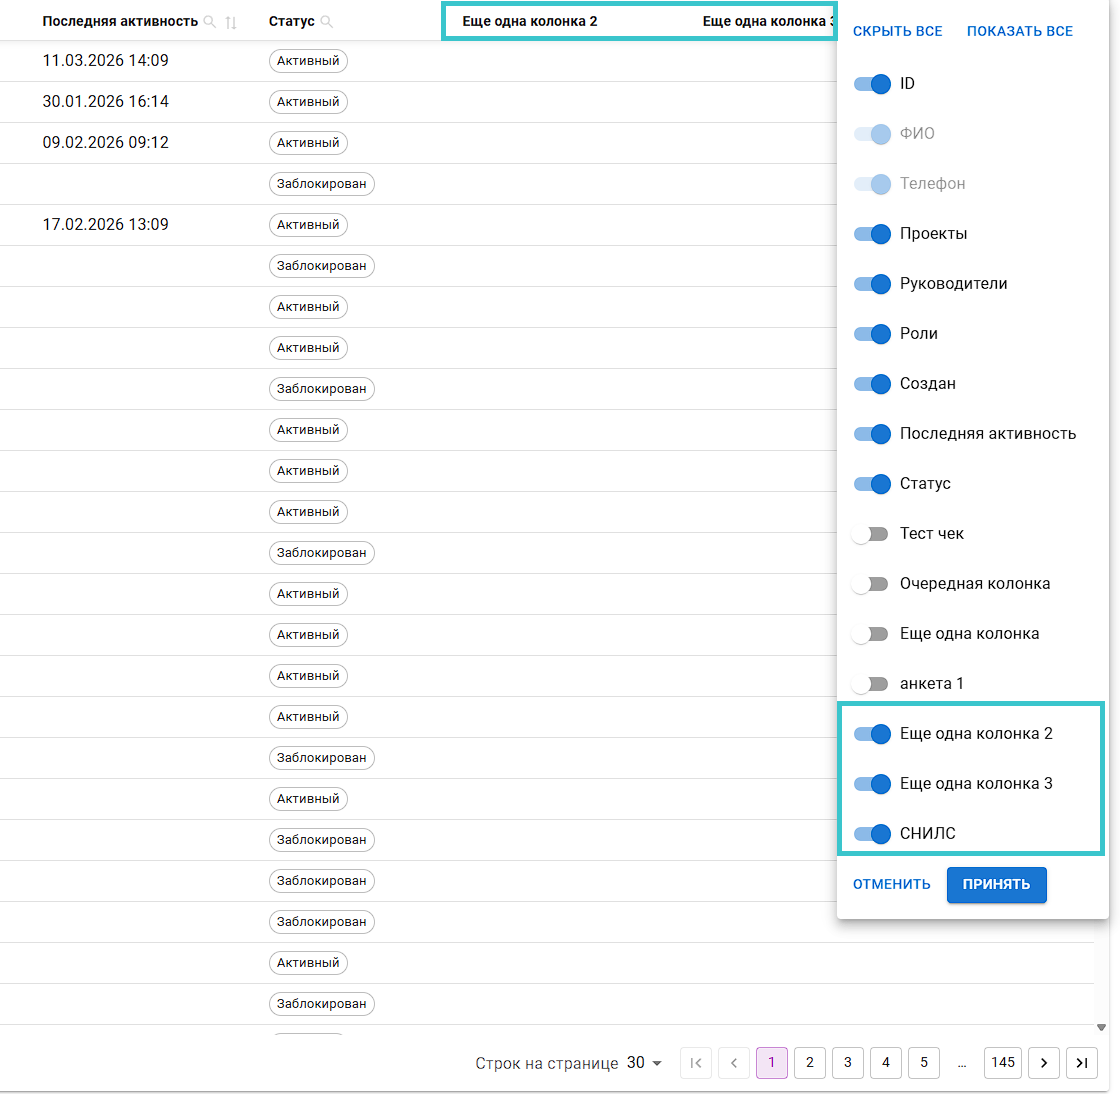Select the date 09.02.2026 09:12

[106, 143]
